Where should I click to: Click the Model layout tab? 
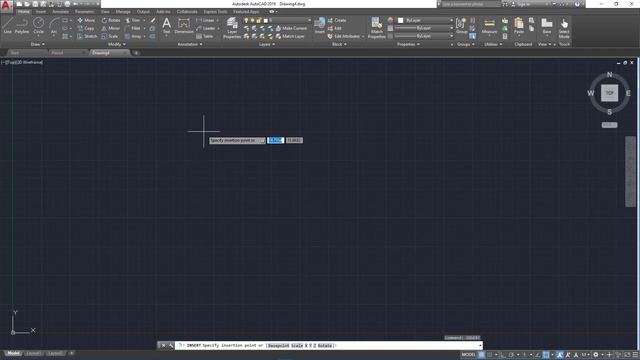pos(13,353)
